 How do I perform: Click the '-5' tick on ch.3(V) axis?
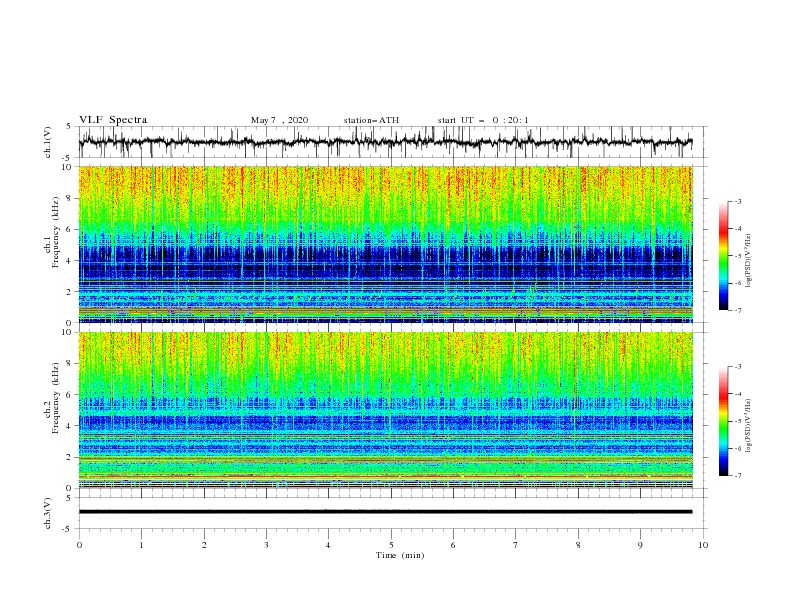pos(68,529)
